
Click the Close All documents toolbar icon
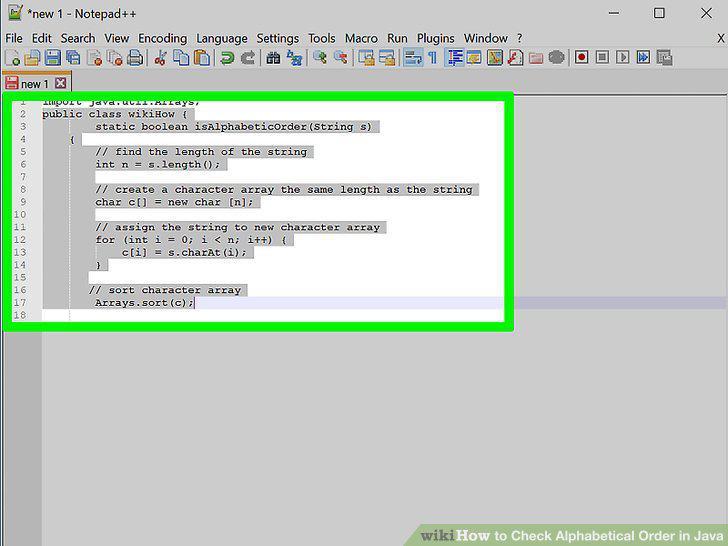coord(114,58)
